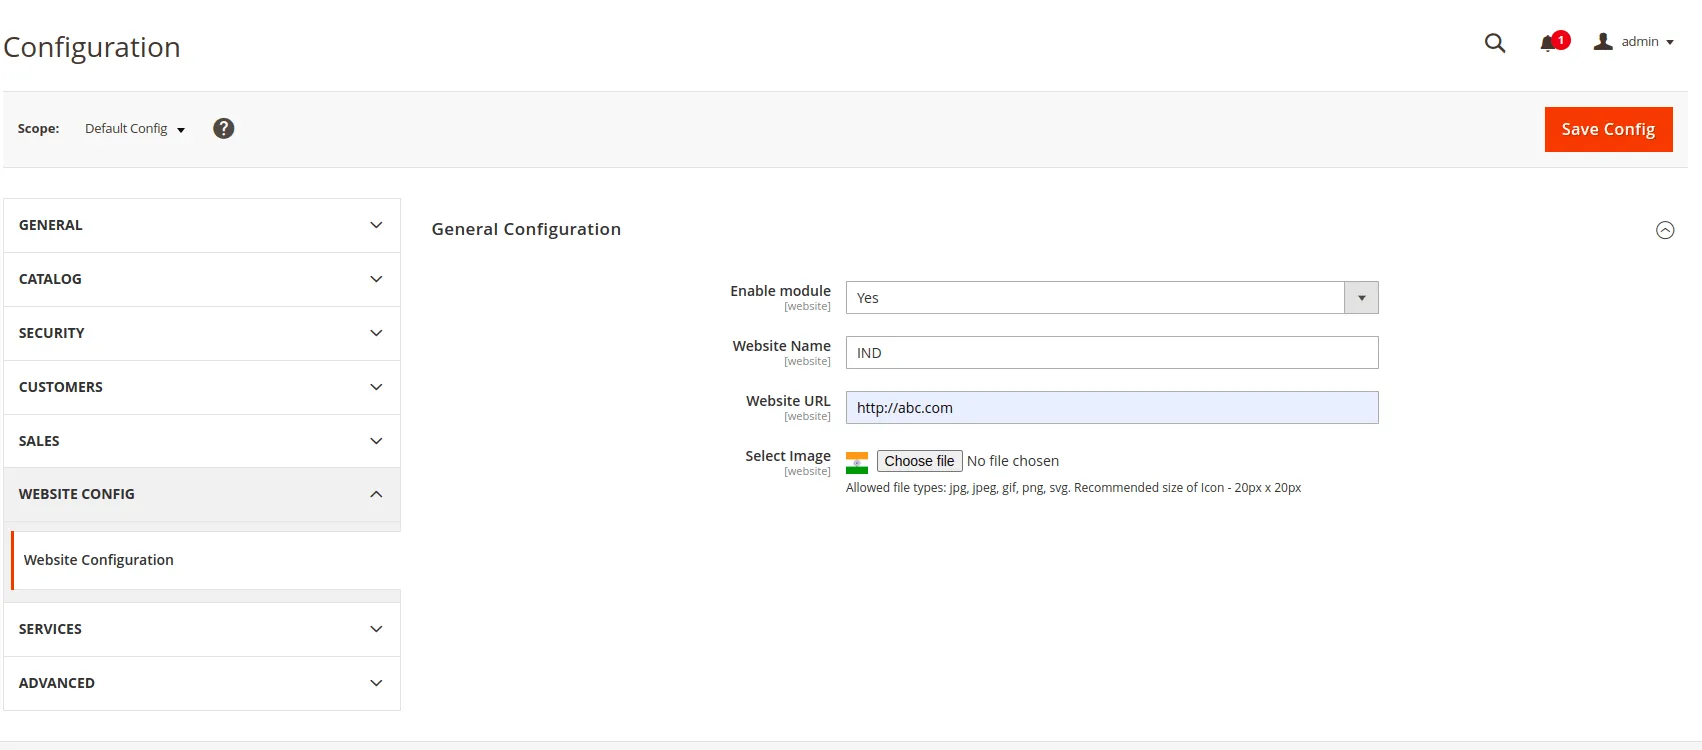Collapse the Website Config sidebar section
This screenshot has width=1702, height=750.
click(x=202, y=495)
